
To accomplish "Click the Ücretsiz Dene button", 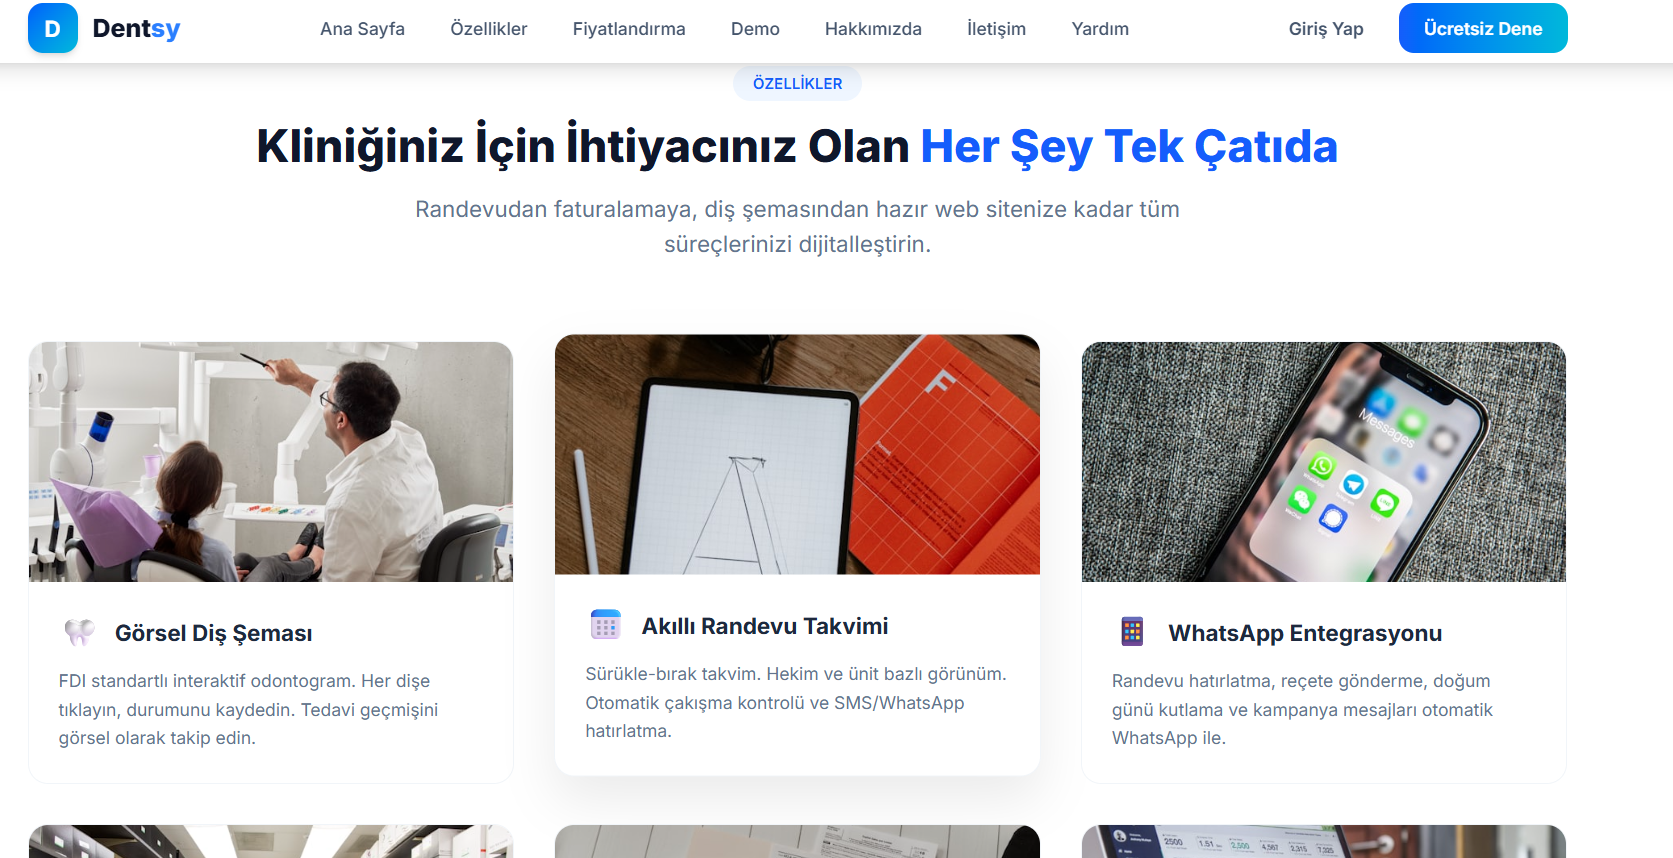I will point(1483,28).
